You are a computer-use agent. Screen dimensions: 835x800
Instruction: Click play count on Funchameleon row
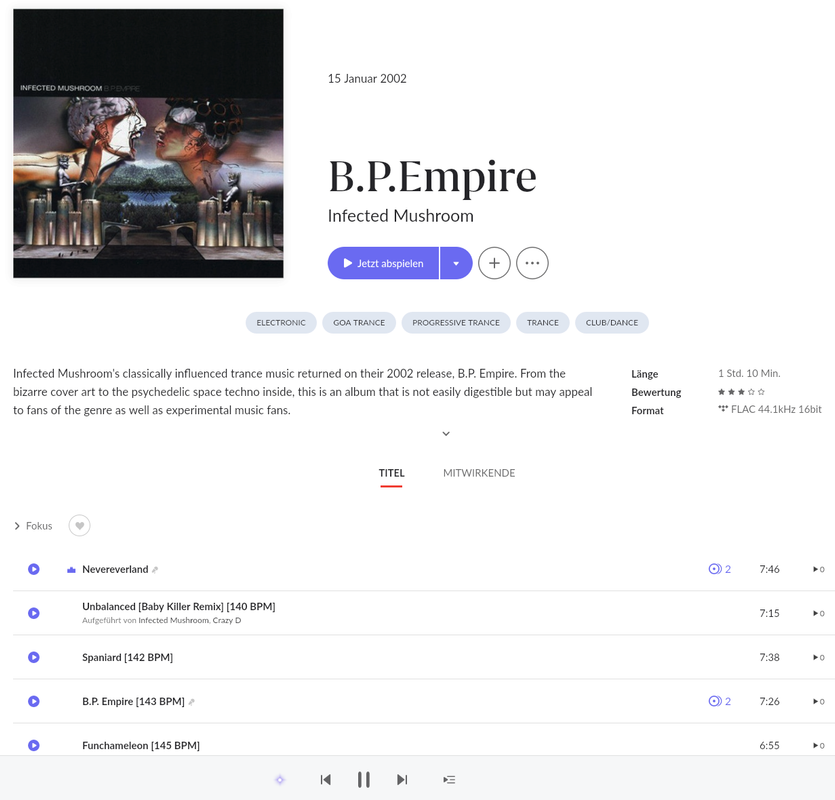click(818, 746)
